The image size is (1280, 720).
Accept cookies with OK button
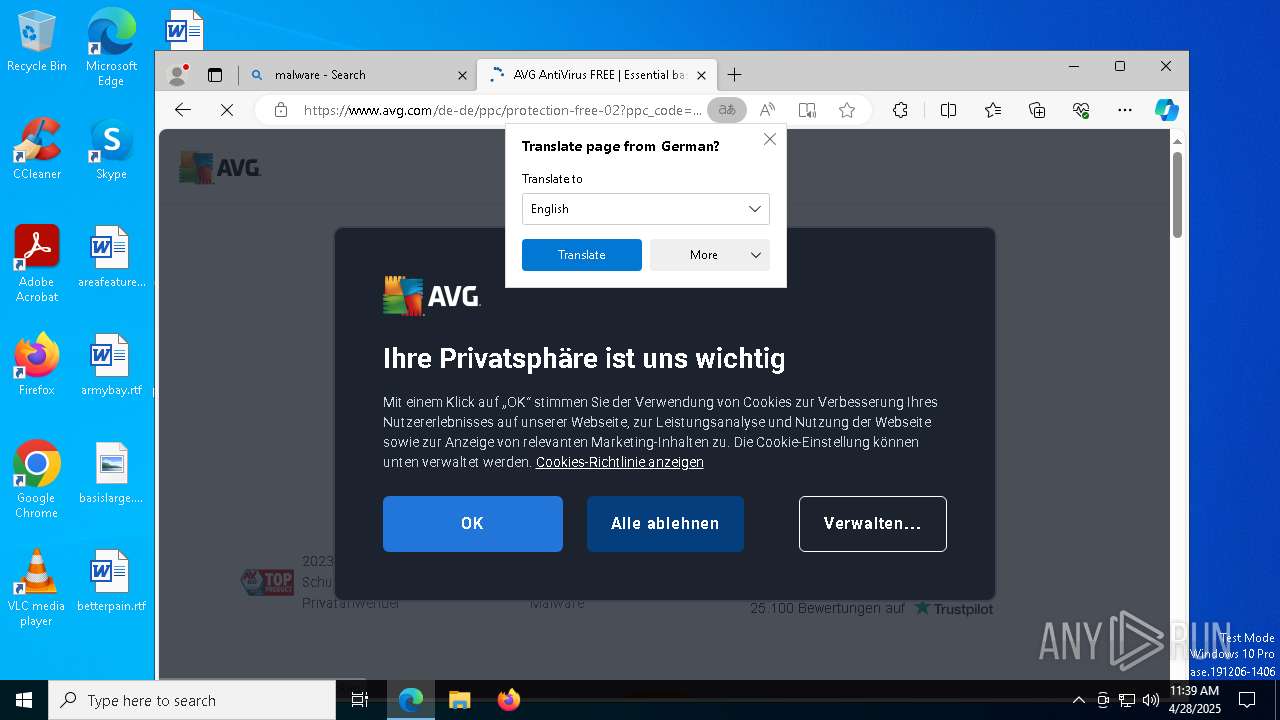[472, 524]
